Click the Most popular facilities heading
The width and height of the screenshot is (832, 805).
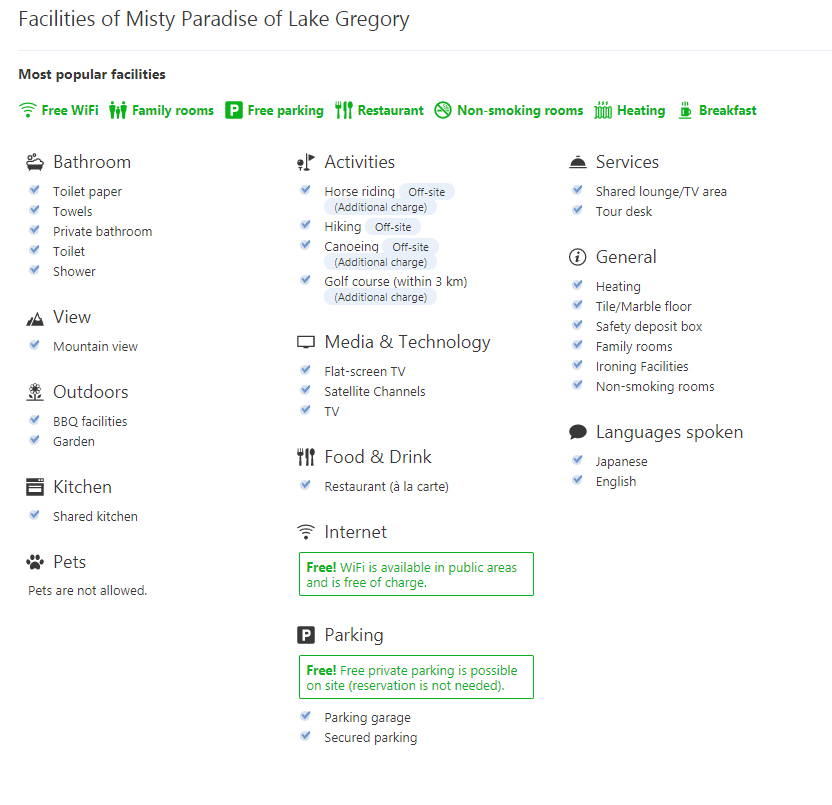(x=92, y=74)
